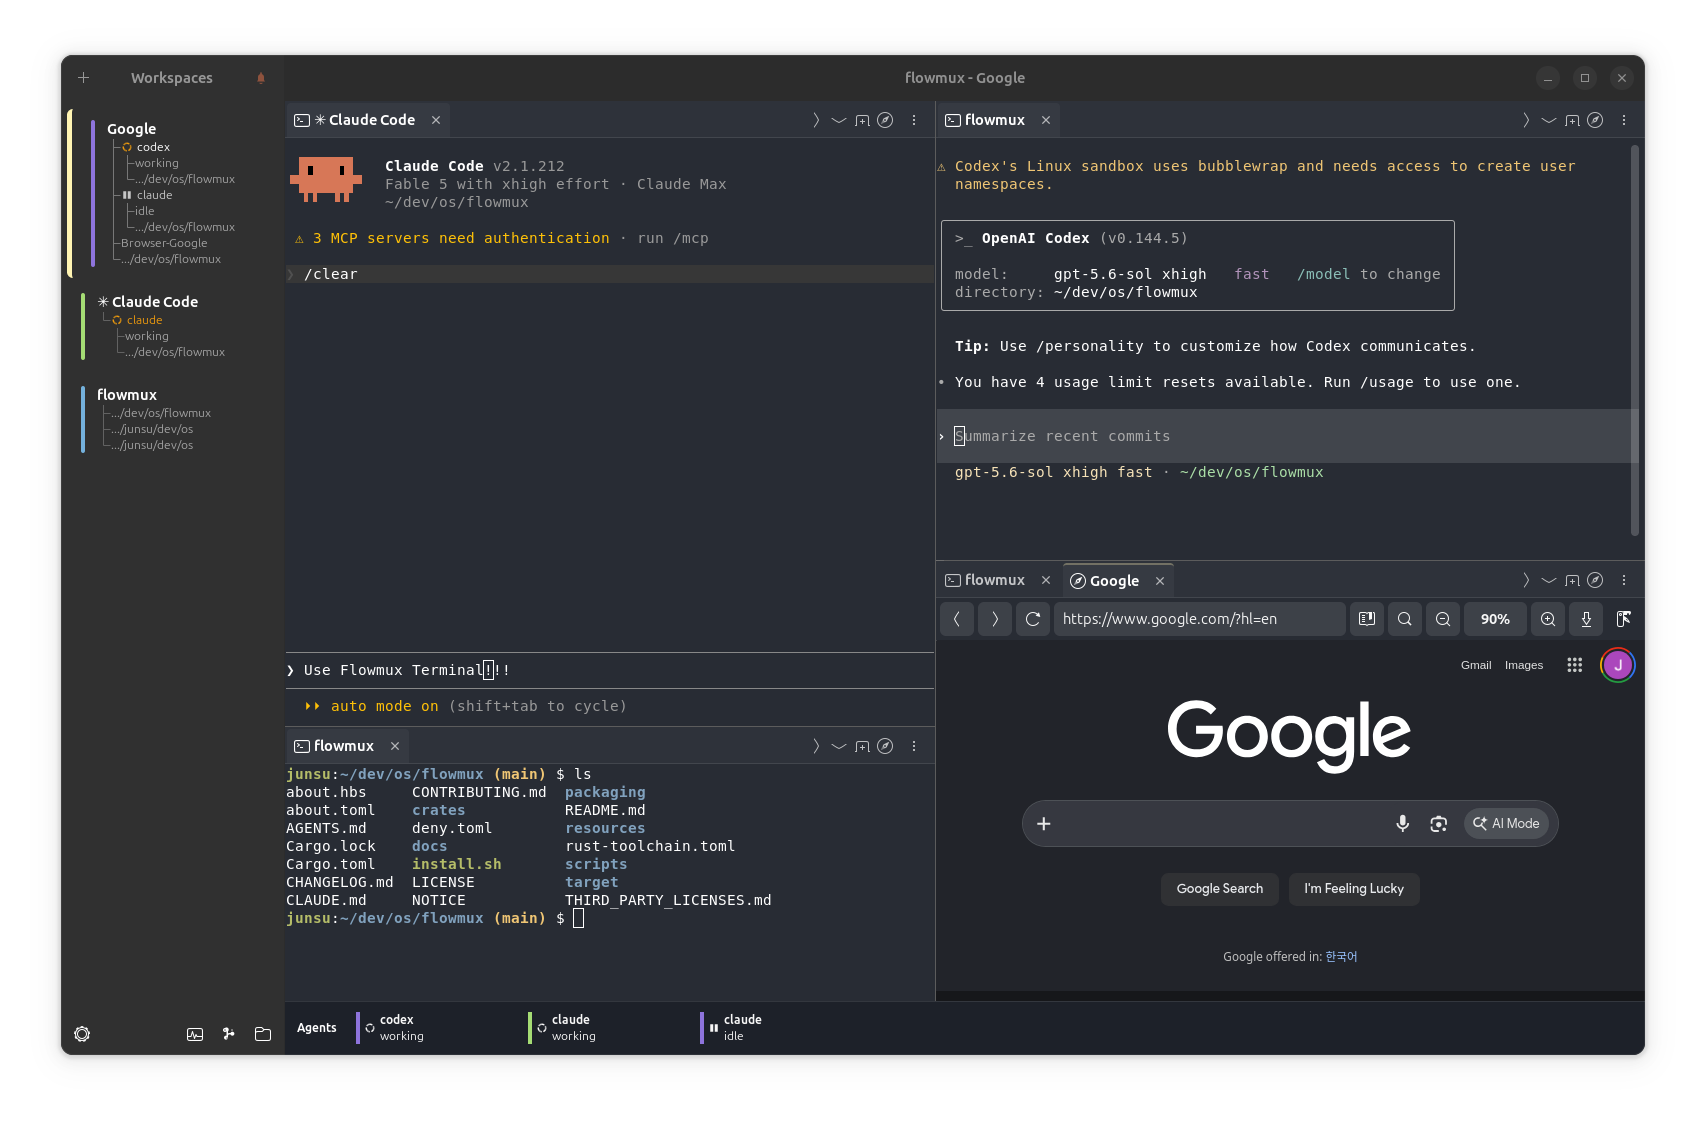Screen dimensions: 1706x1122
Task: Open the Gmail link
Action: click(x=1476, y=665)
